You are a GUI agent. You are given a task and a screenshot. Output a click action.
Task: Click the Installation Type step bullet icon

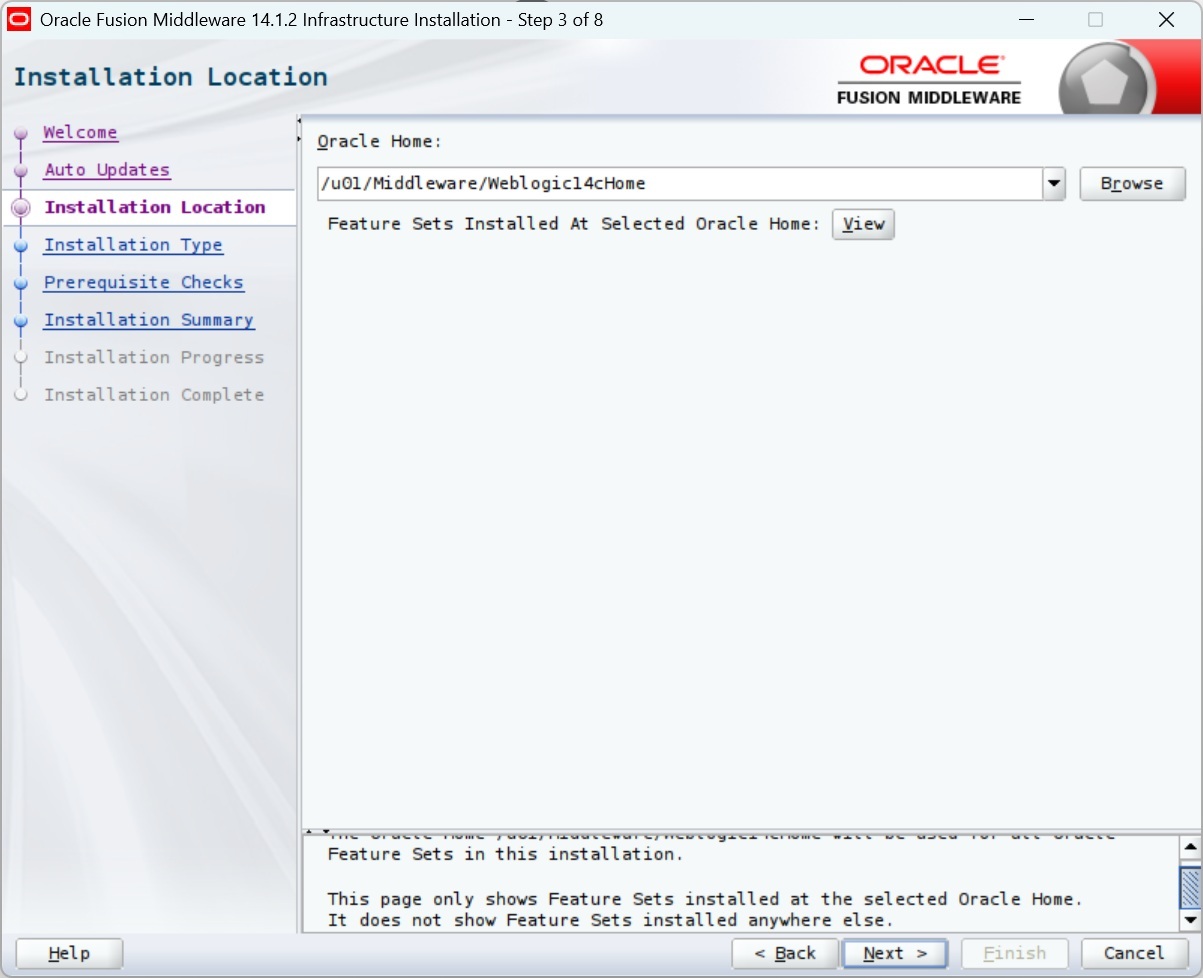tap(21, 246)
